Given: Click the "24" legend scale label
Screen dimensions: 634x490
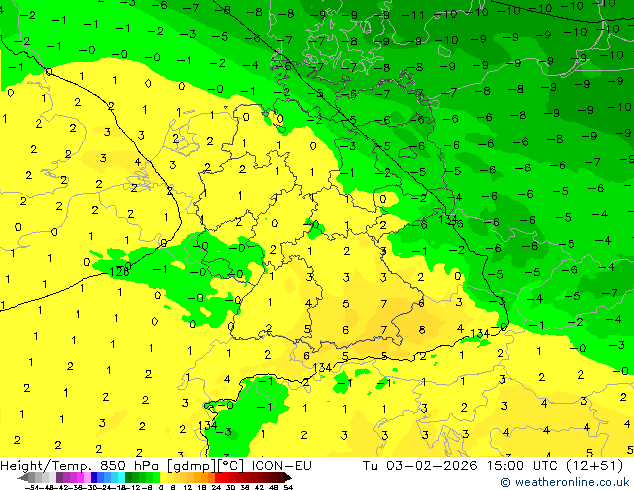Looking at the screenshot, I should click(216, 487).
